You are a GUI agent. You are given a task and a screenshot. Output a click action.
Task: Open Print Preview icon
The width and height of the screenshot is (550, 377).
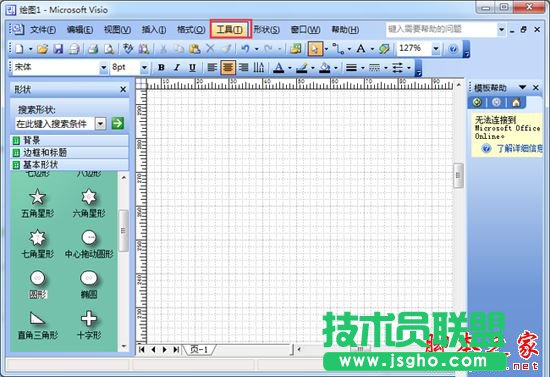[x=109, y=49]
